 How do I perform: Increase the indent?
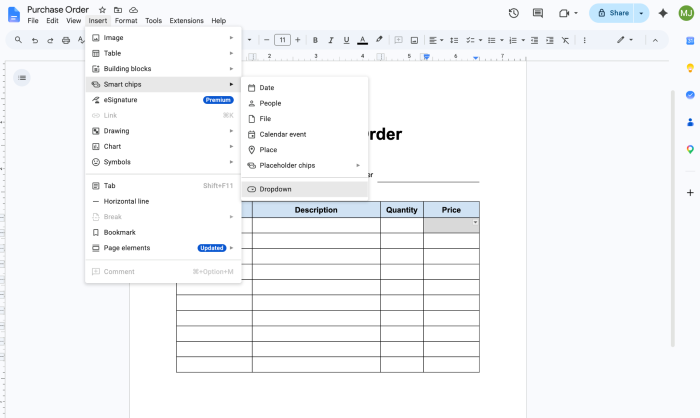pos(550,40)
